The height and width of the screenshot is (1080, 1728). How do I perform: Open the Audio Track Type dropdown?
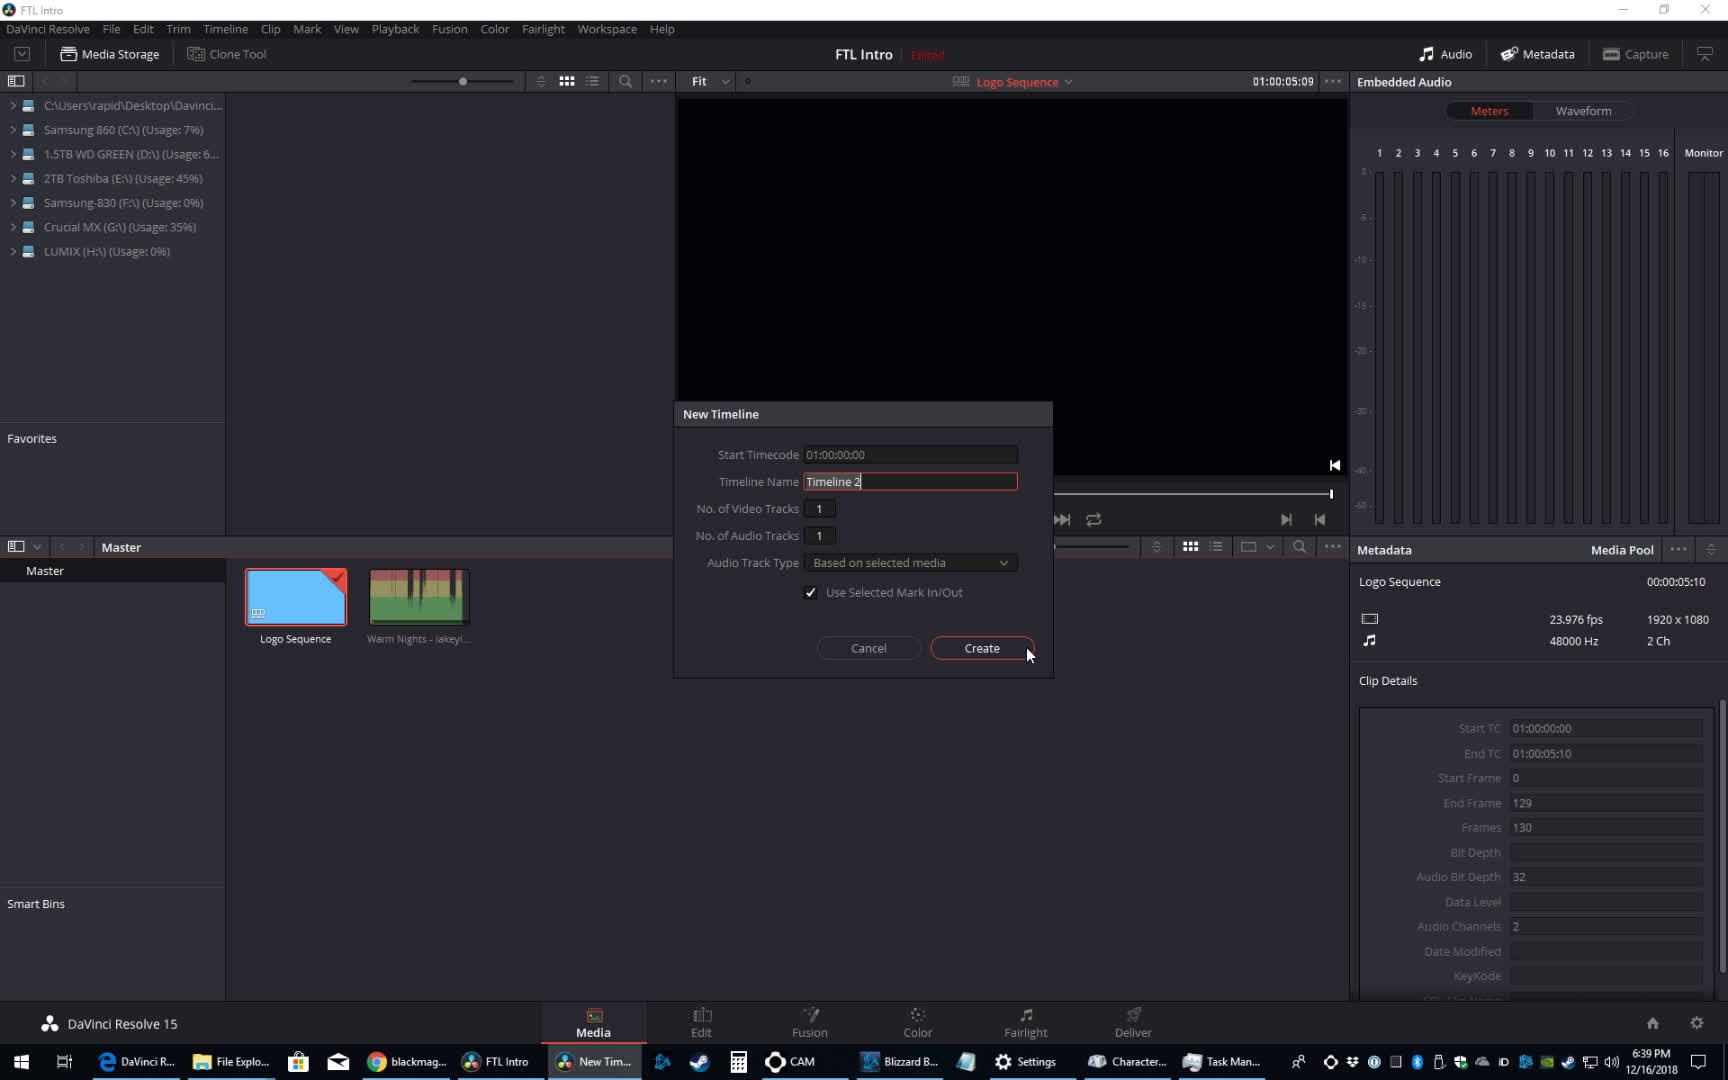[909, 562]
